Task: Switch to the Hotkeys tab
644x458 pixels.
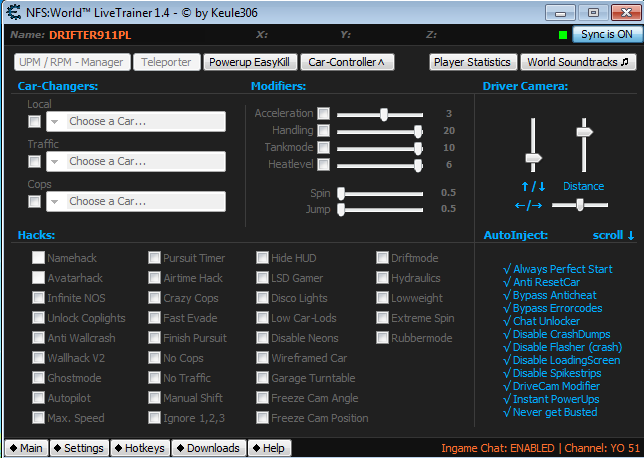Action: click(x=140, y=448)
